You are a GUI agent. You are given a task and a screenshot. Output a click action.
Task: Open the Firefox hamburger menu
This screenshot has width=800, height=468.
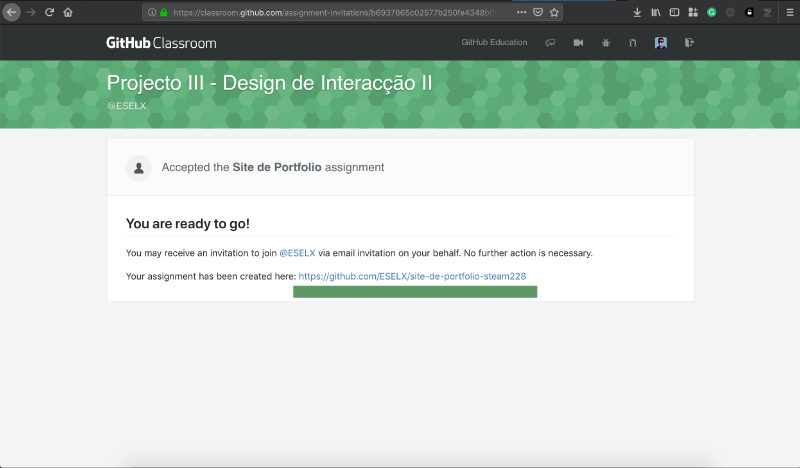tap(790, 12)
